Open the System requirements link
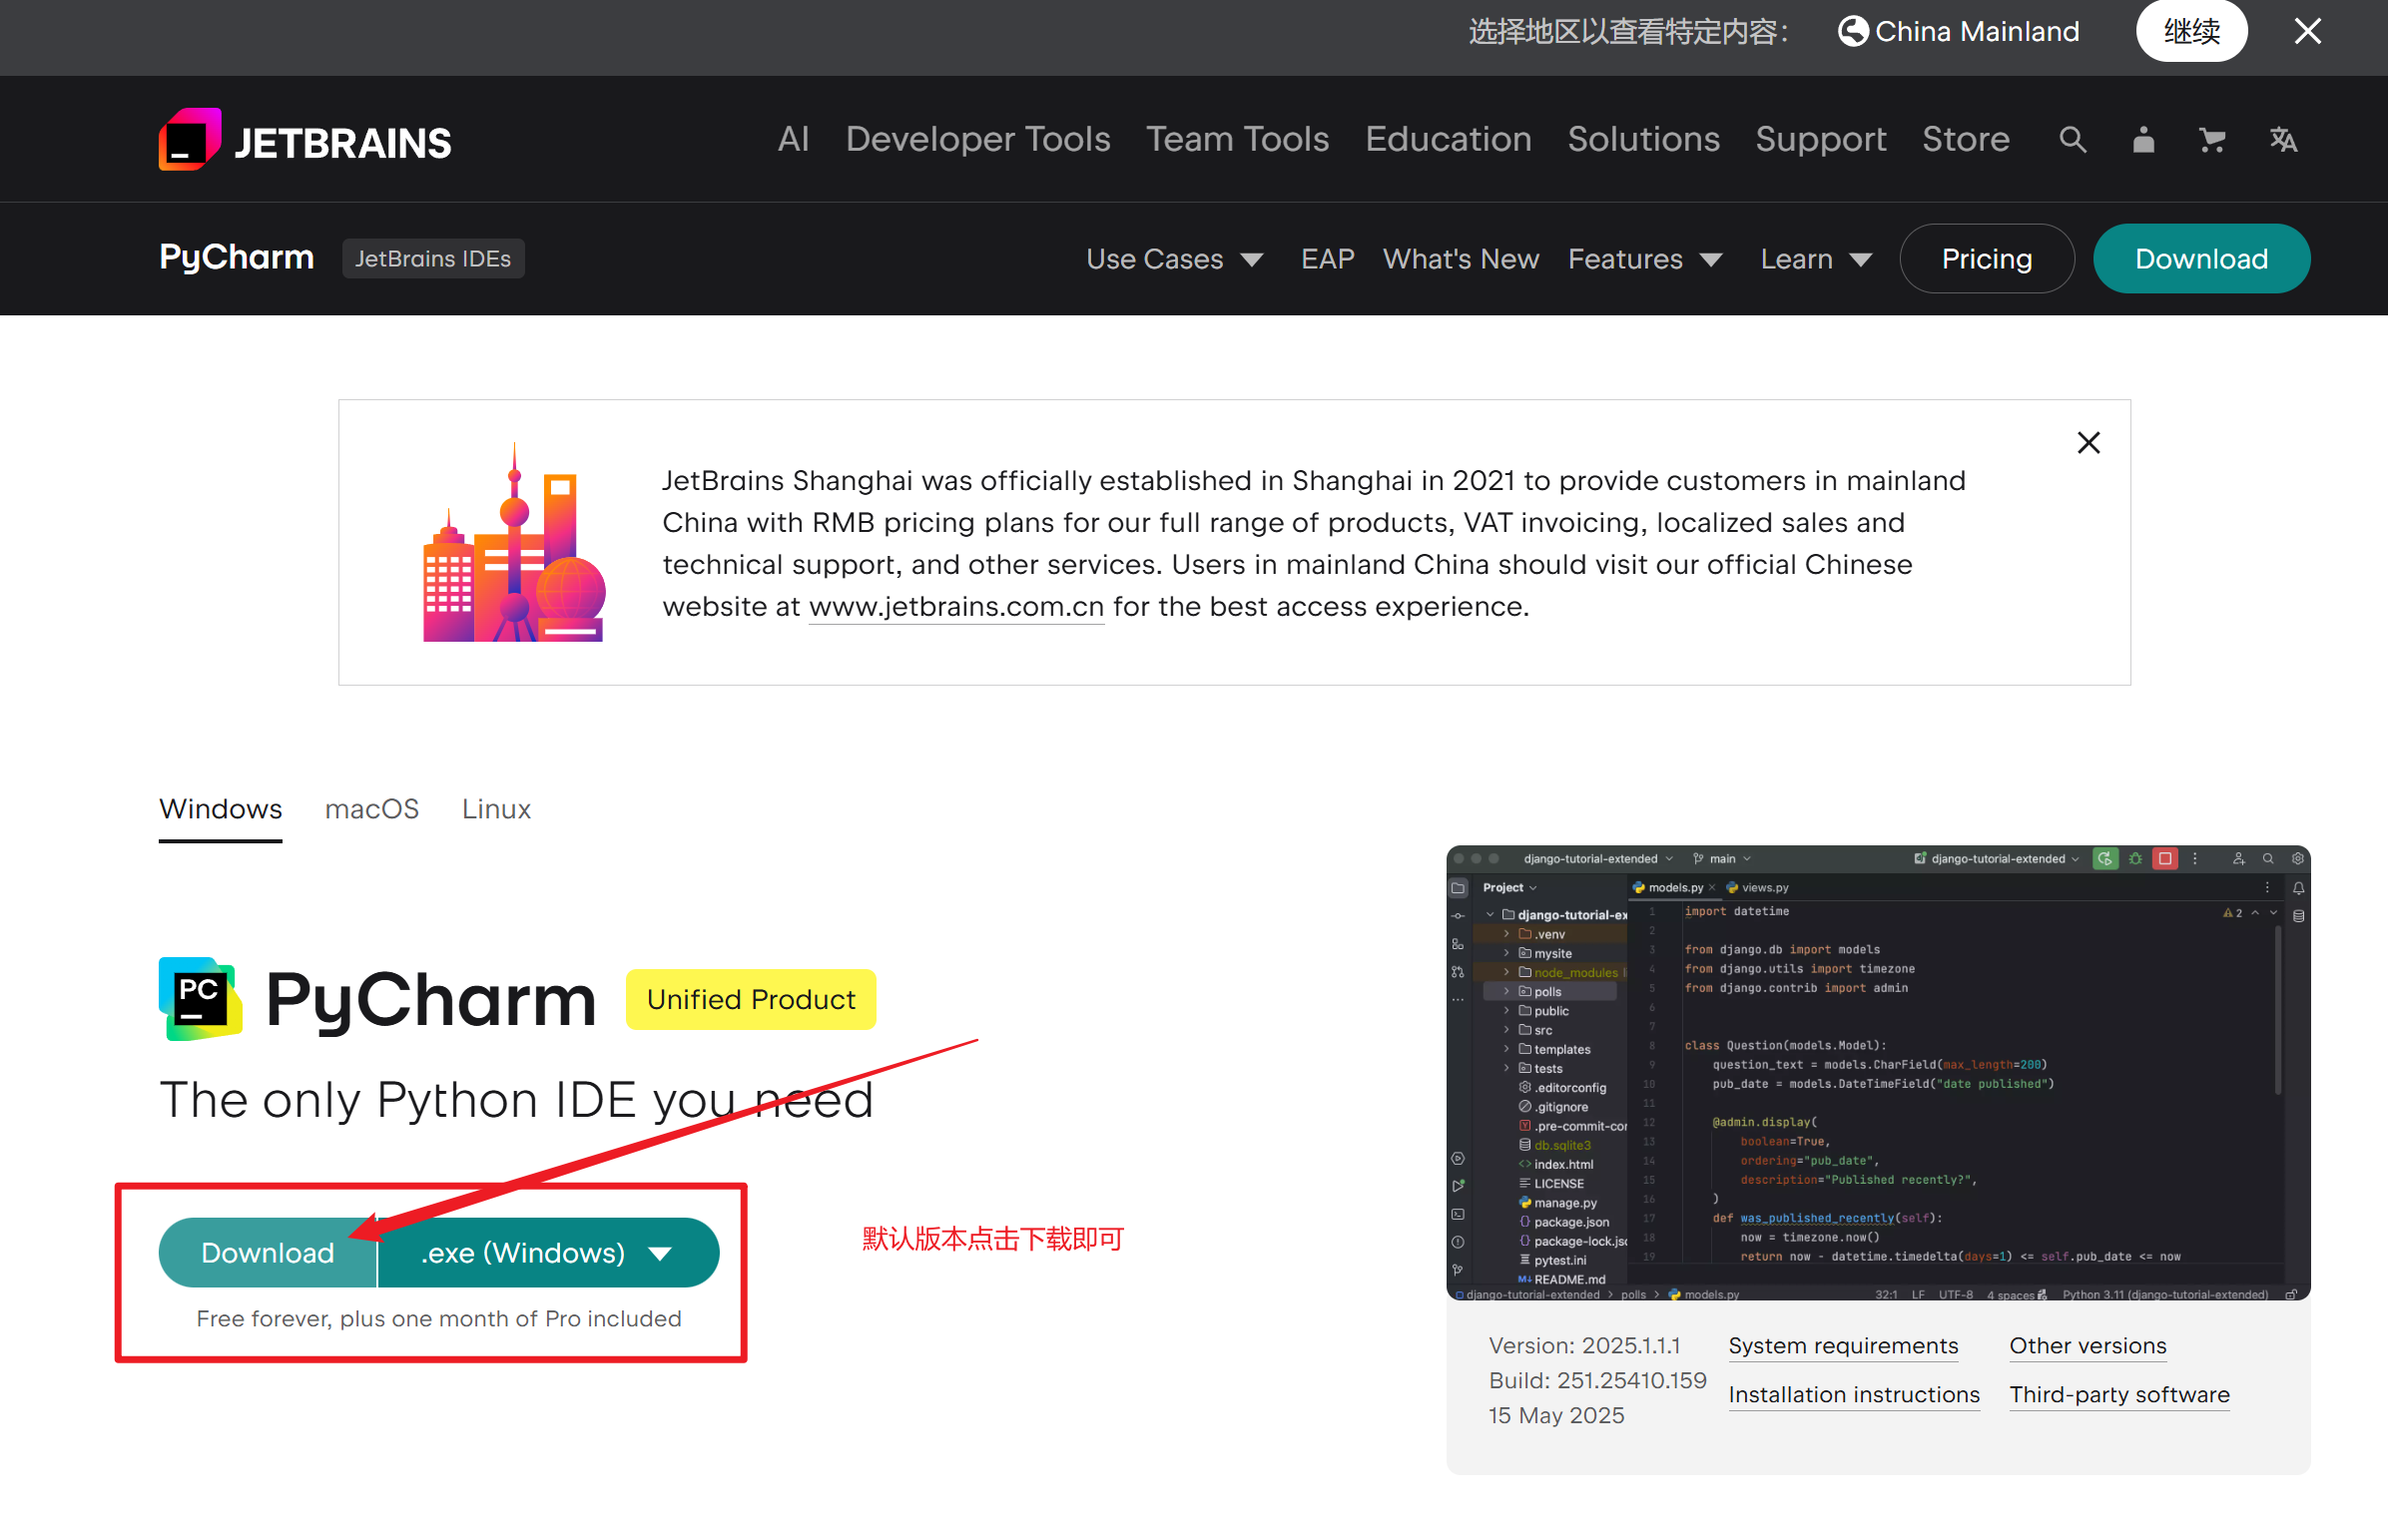 (x=1843, y=1346)
